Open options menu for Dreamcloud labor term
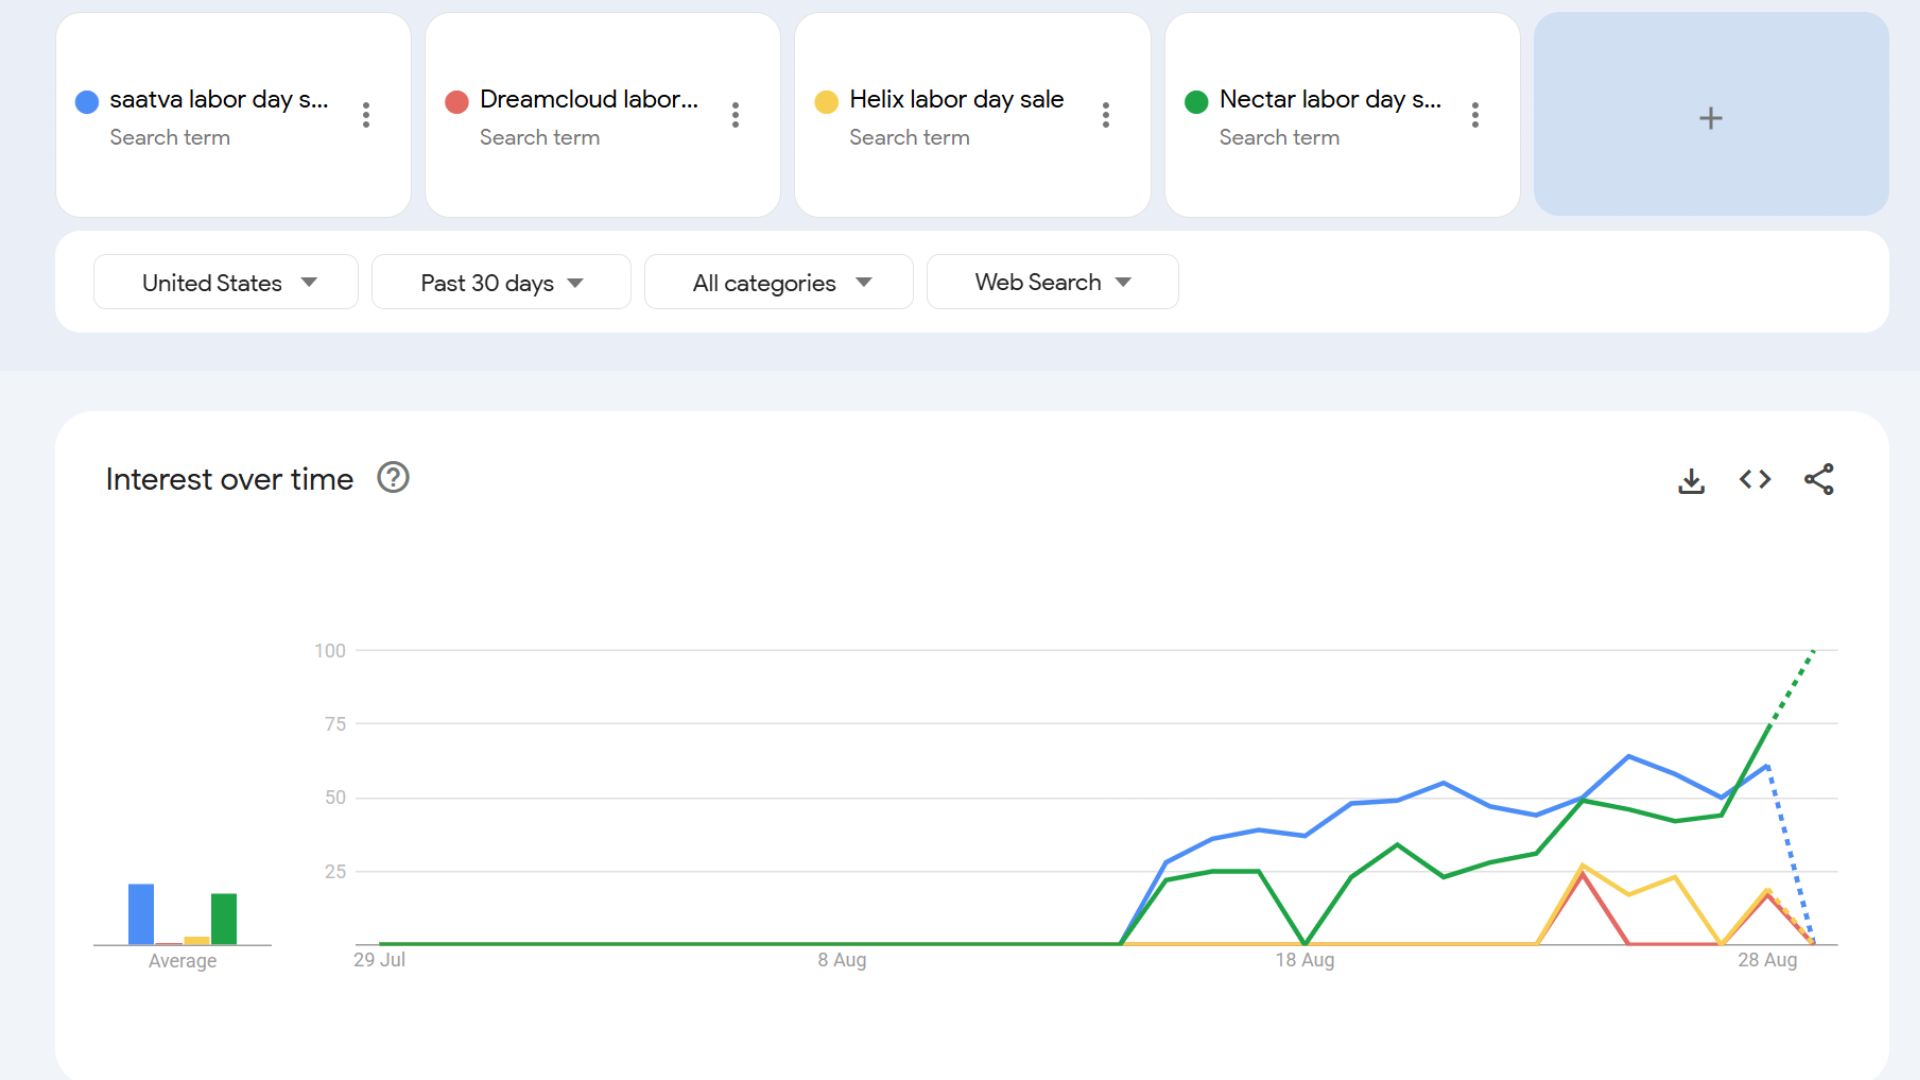This screenshot has width=1920, height=1080. tap(735, 115)
